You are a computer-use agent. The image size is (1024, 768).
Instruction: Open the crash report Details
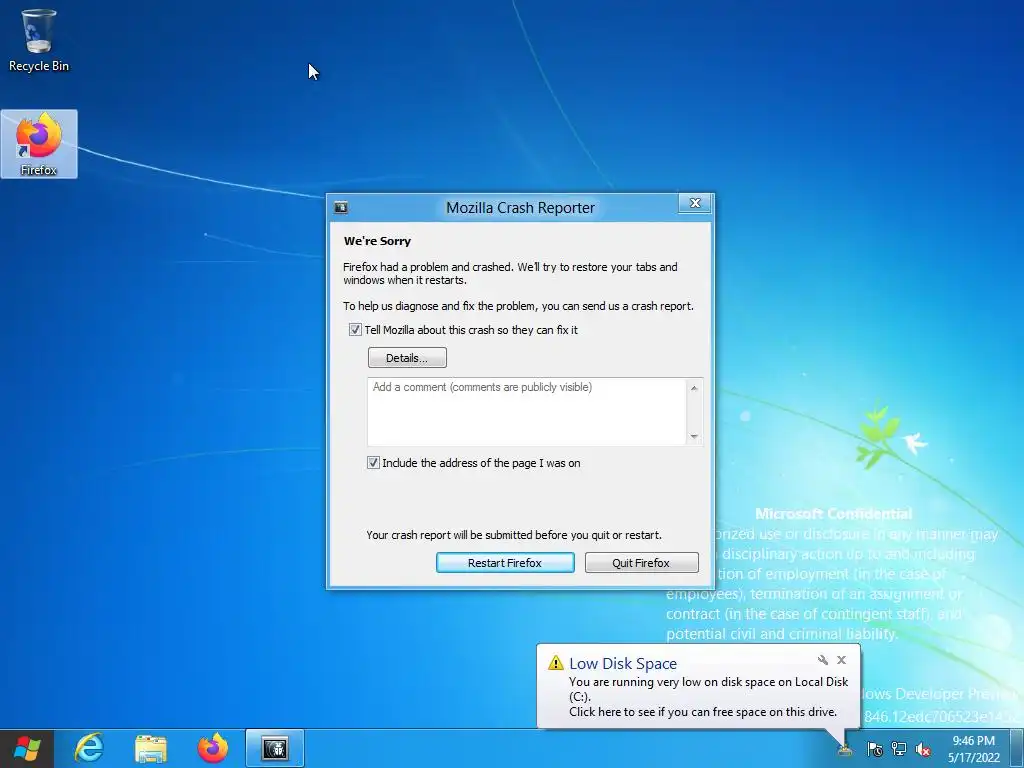click(408, 358)
